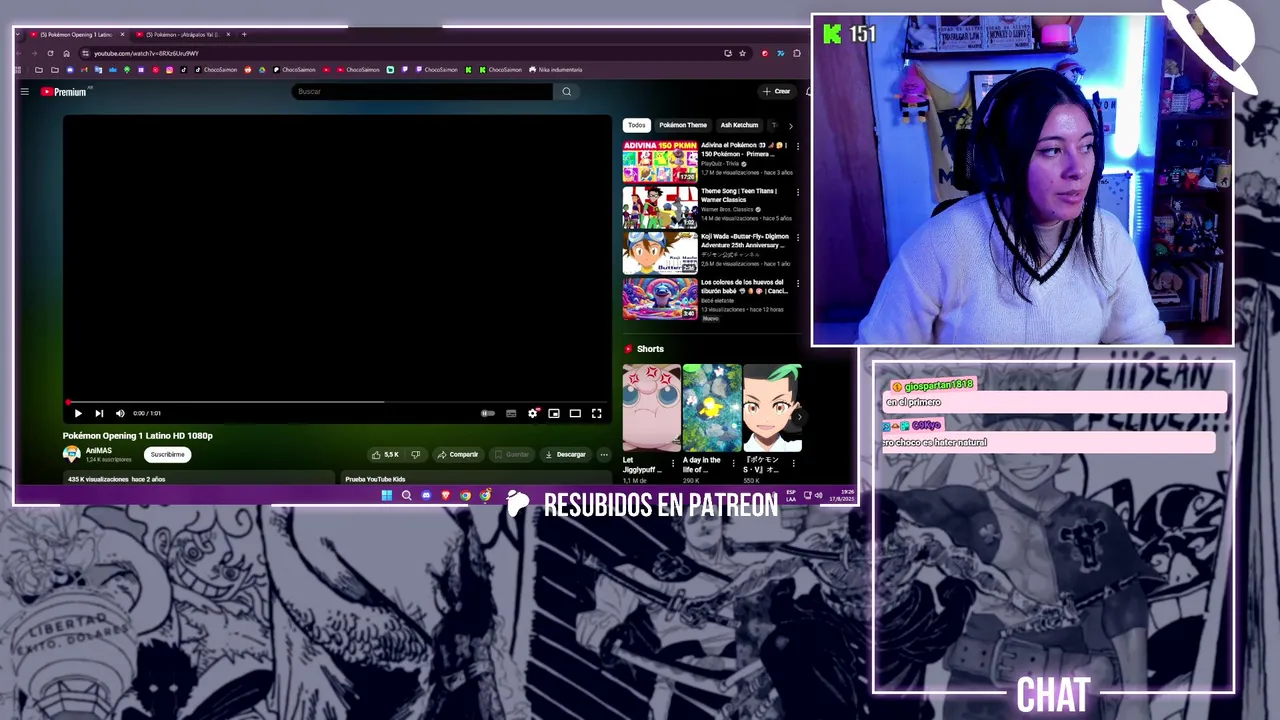Enable theater mode in player

point(575,413)
